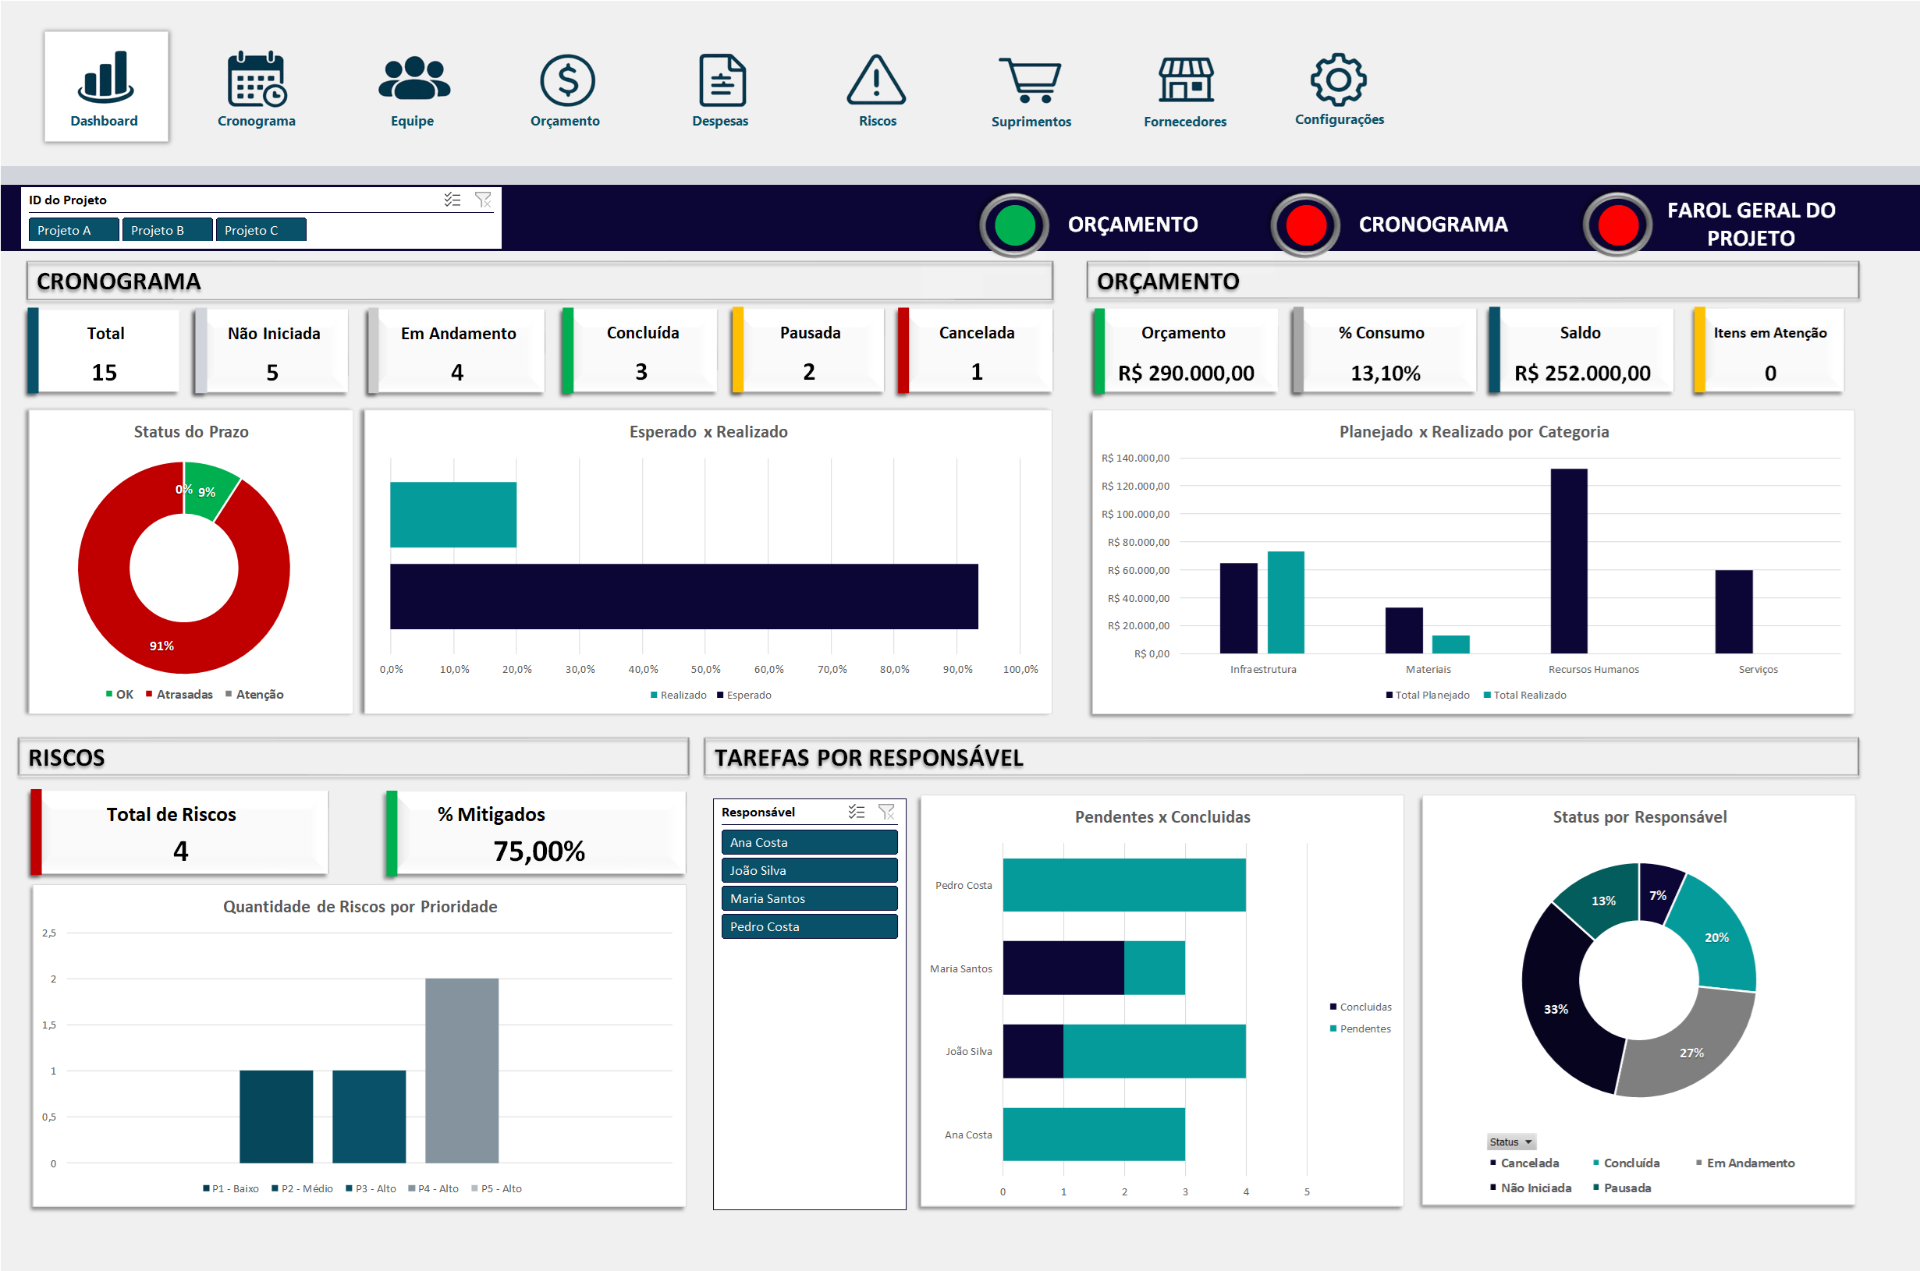1920x1271 pixels.
Task: Select the tall gray risk priority bar
Action: 462,1070
